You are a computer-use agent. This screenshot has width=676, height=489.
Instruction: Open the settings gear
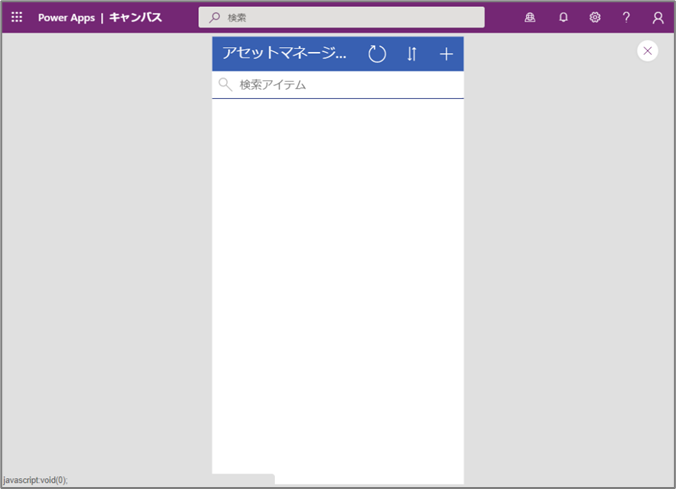(x=595, y=17)
